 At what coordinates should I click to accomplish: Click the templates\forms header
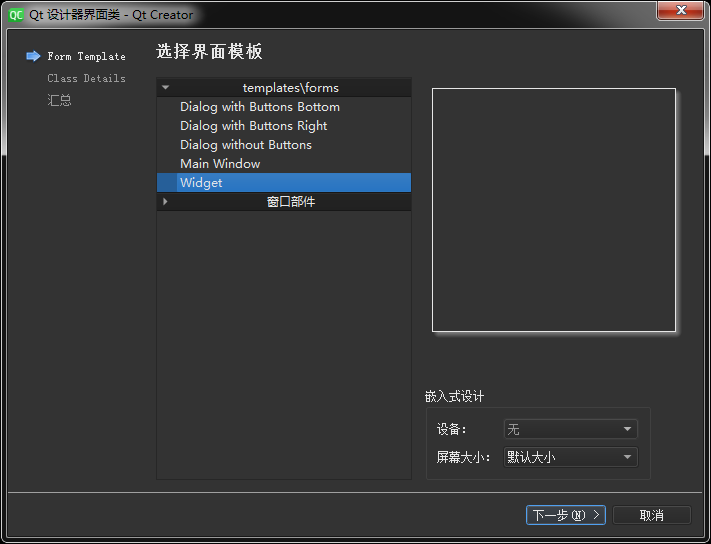coord(284,87)
